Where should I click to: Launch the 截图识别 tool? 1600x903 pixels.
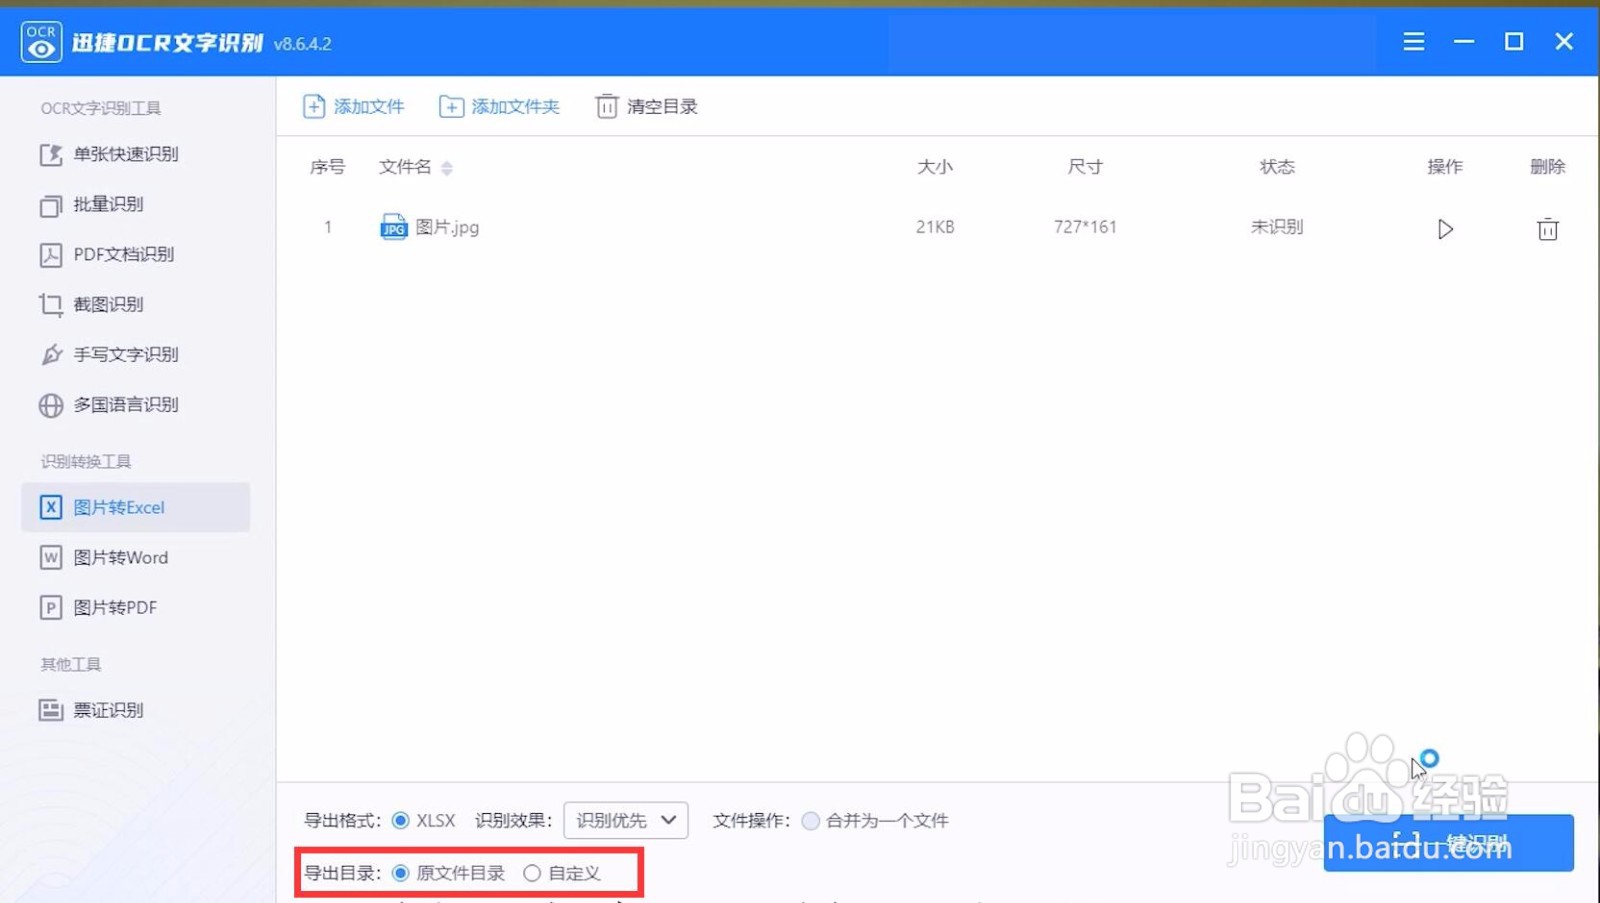click(x=110, y=304)
